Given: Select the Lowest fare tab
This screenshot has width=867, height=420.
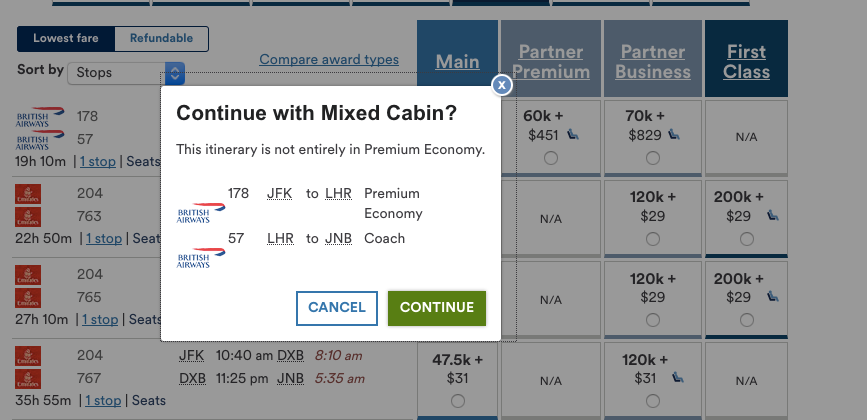Looking at the screenshot, I should click(x=66, y=38).
